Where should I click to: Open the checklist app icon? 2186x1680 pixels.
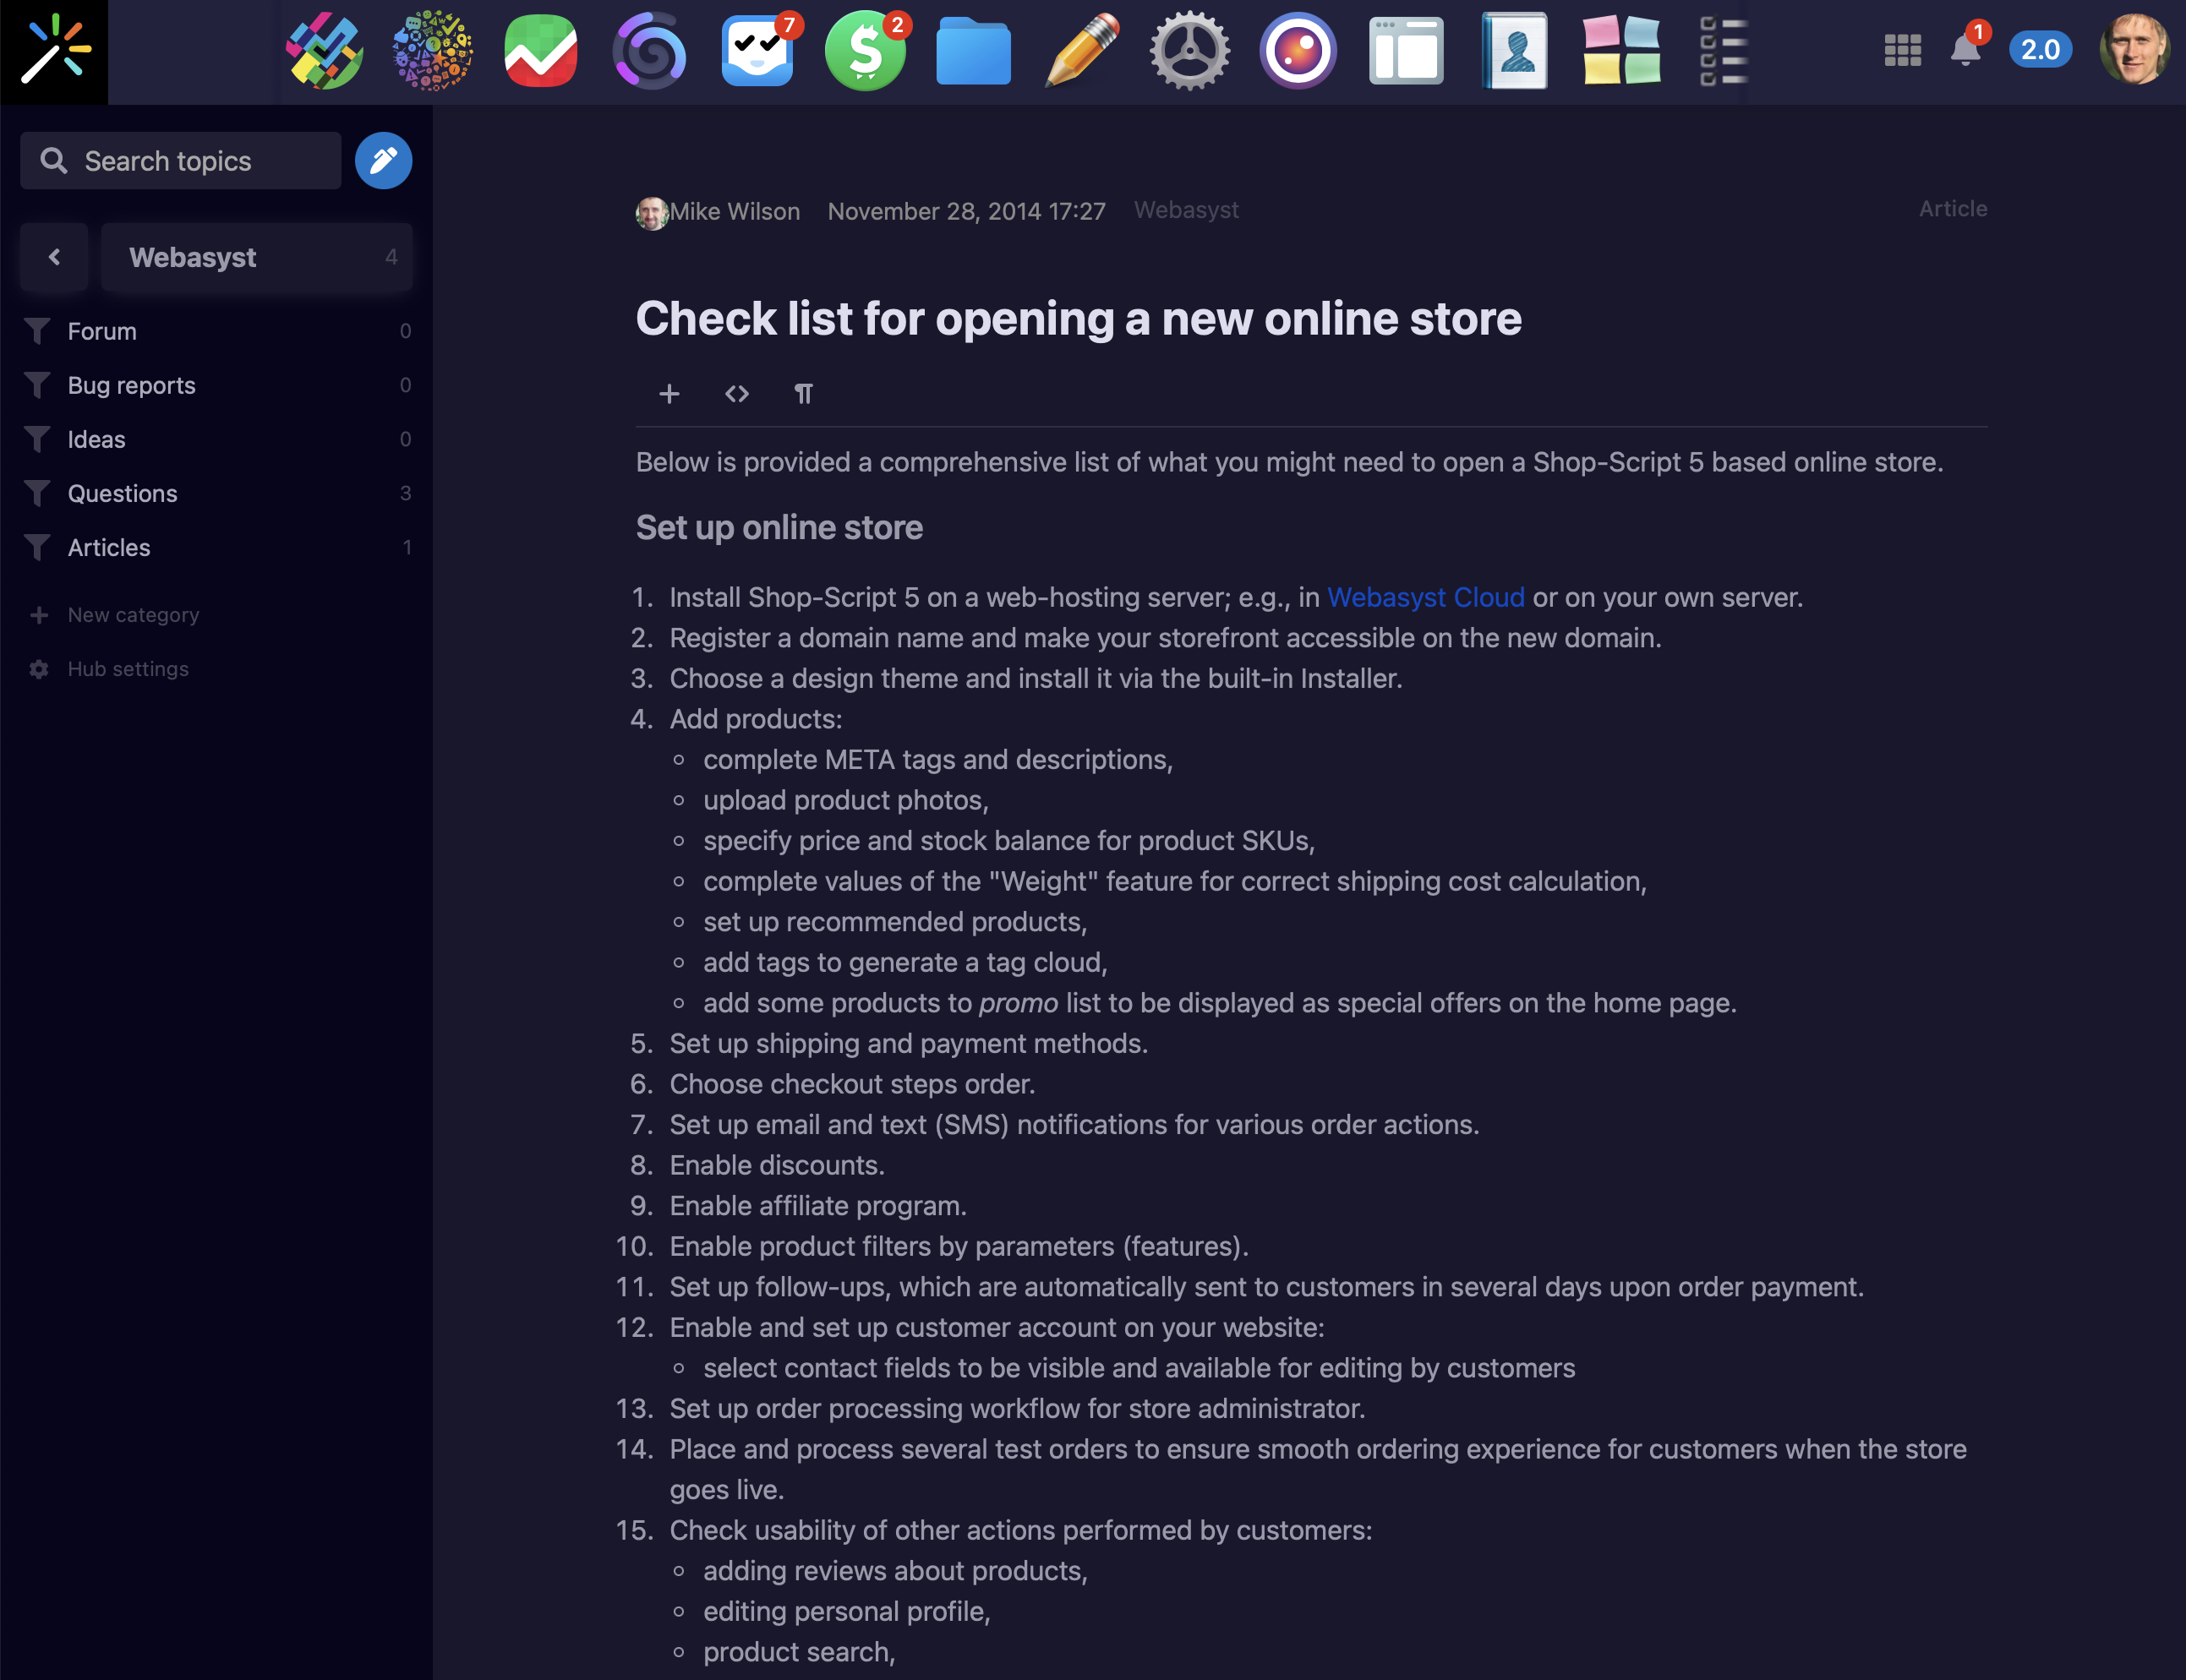point(1723,50)
